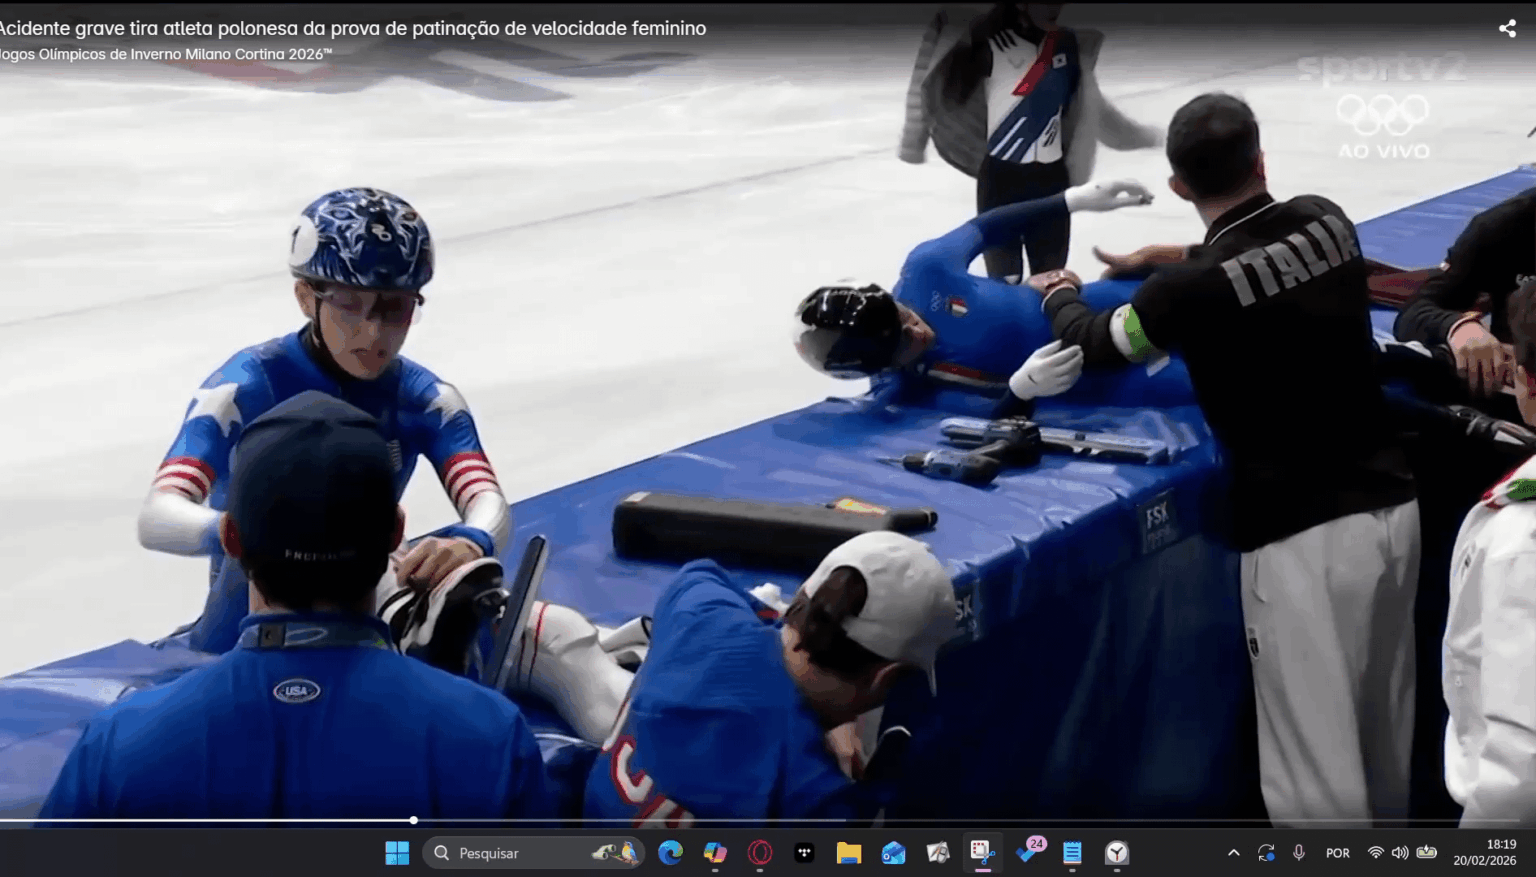The height and width of the screenshot is (877, 1536).
Task: Open the To Do app with 24 badge
Action: pos(1028,853)
